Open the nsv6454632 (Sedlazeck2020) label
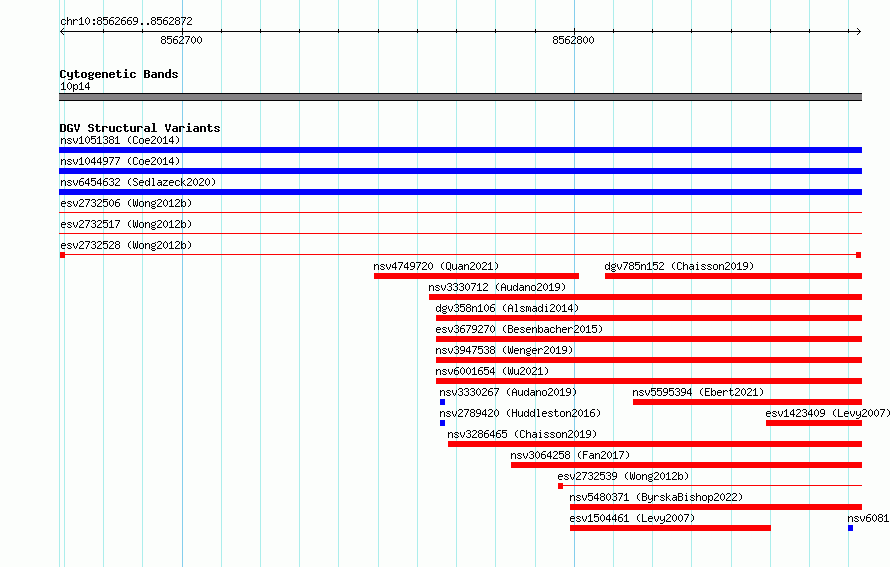 [x=138, y=182]
